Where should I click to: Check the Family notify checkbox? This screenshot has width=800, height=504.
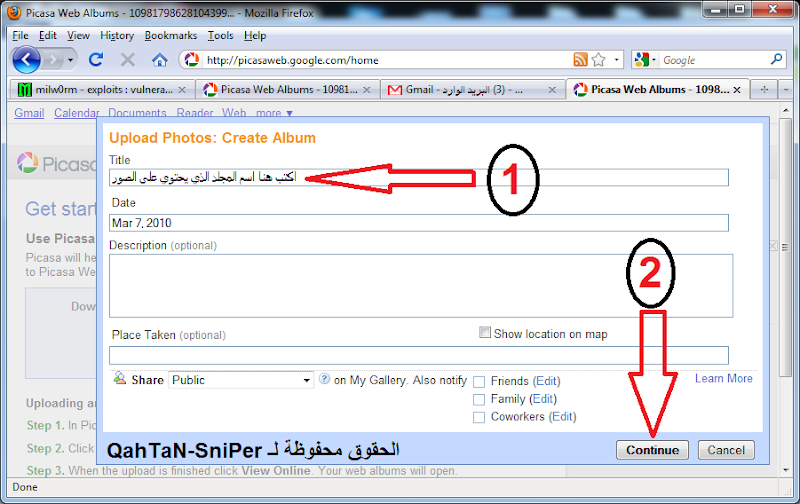[x=479, y=399]
